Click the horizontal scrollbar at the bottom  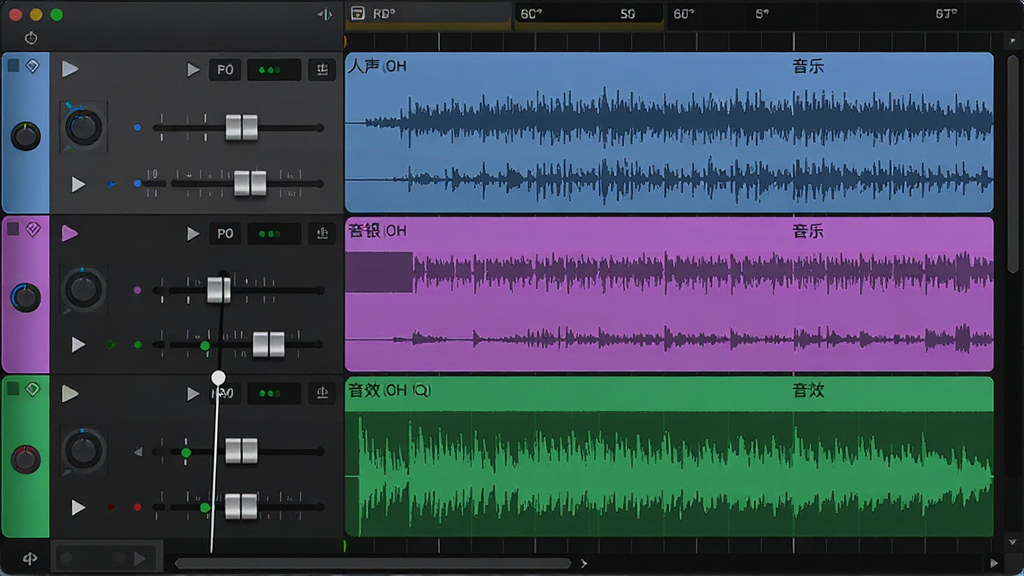[x=373, y=563]
